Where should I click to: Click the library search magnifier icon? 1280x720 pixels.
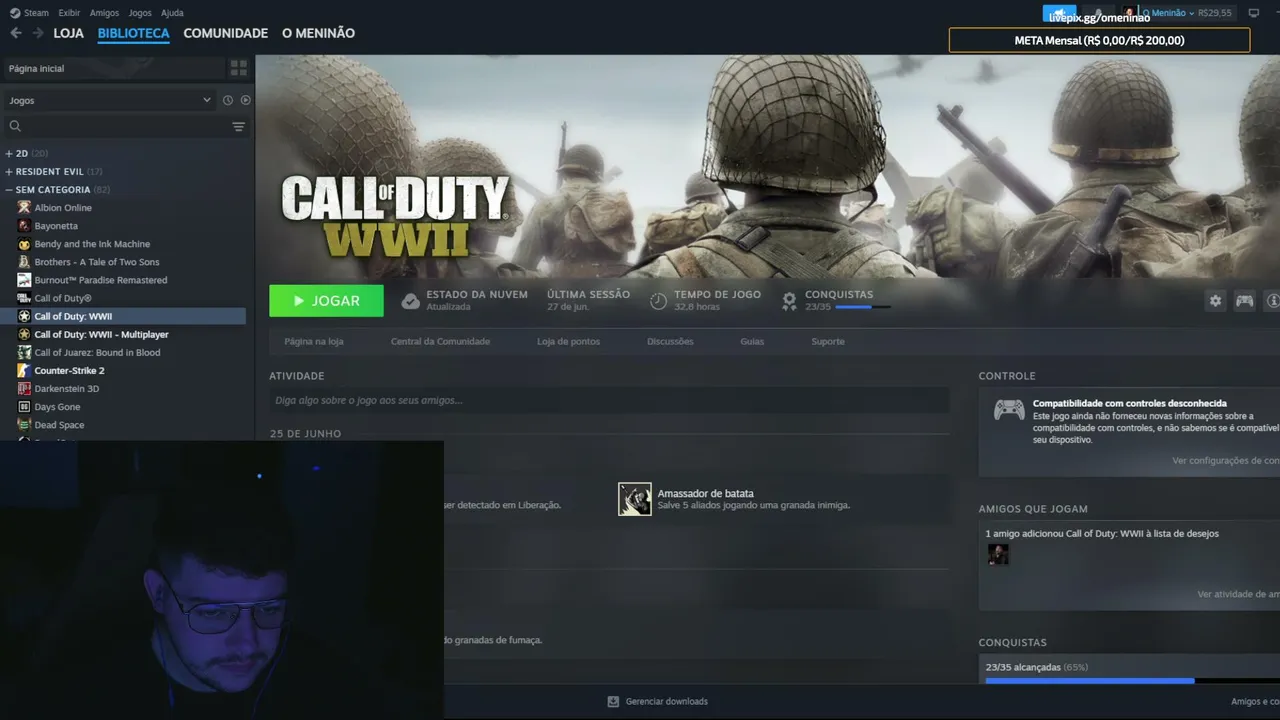tap(15, 126)
